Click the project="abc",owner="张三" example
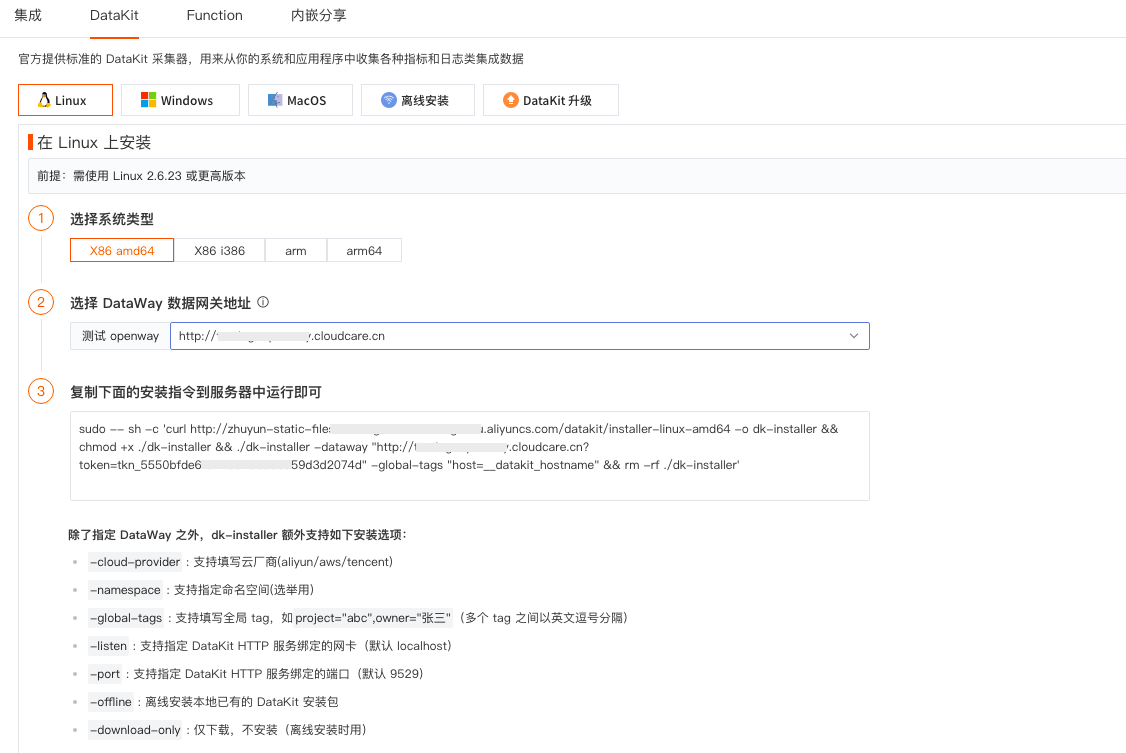 [373, 618]
